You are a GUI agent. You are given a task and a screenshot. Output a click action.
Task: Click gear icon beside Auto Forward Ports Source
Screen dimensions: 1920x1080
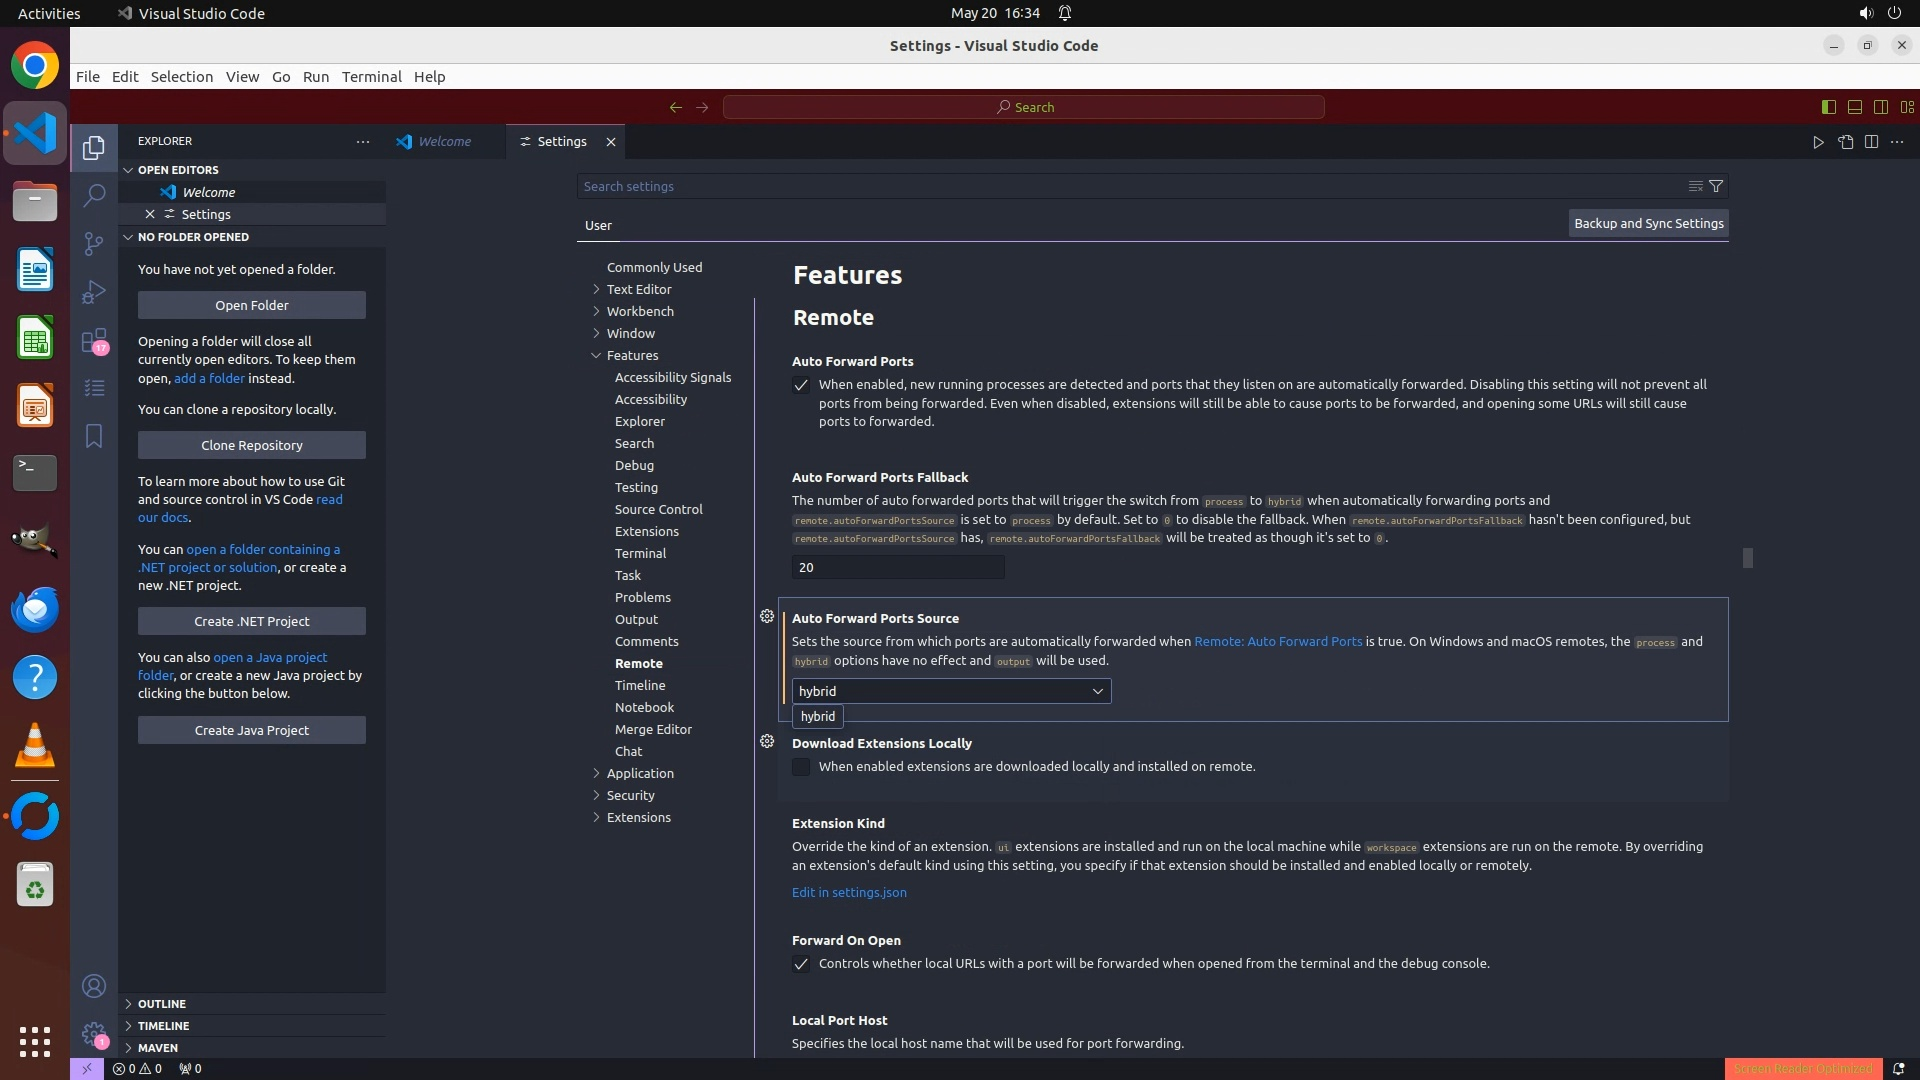click(x=767, y=617)
